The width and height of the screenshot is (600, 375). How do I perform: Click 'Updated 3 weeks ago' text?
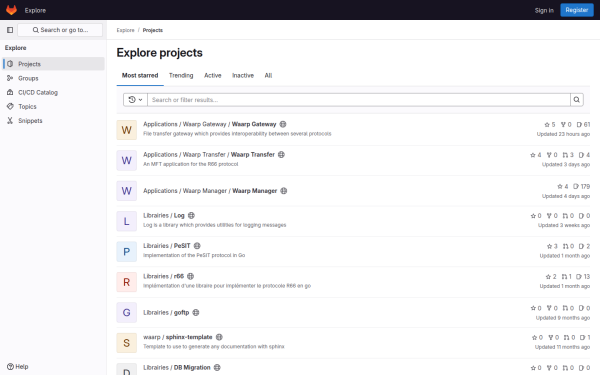click(564, 225)
